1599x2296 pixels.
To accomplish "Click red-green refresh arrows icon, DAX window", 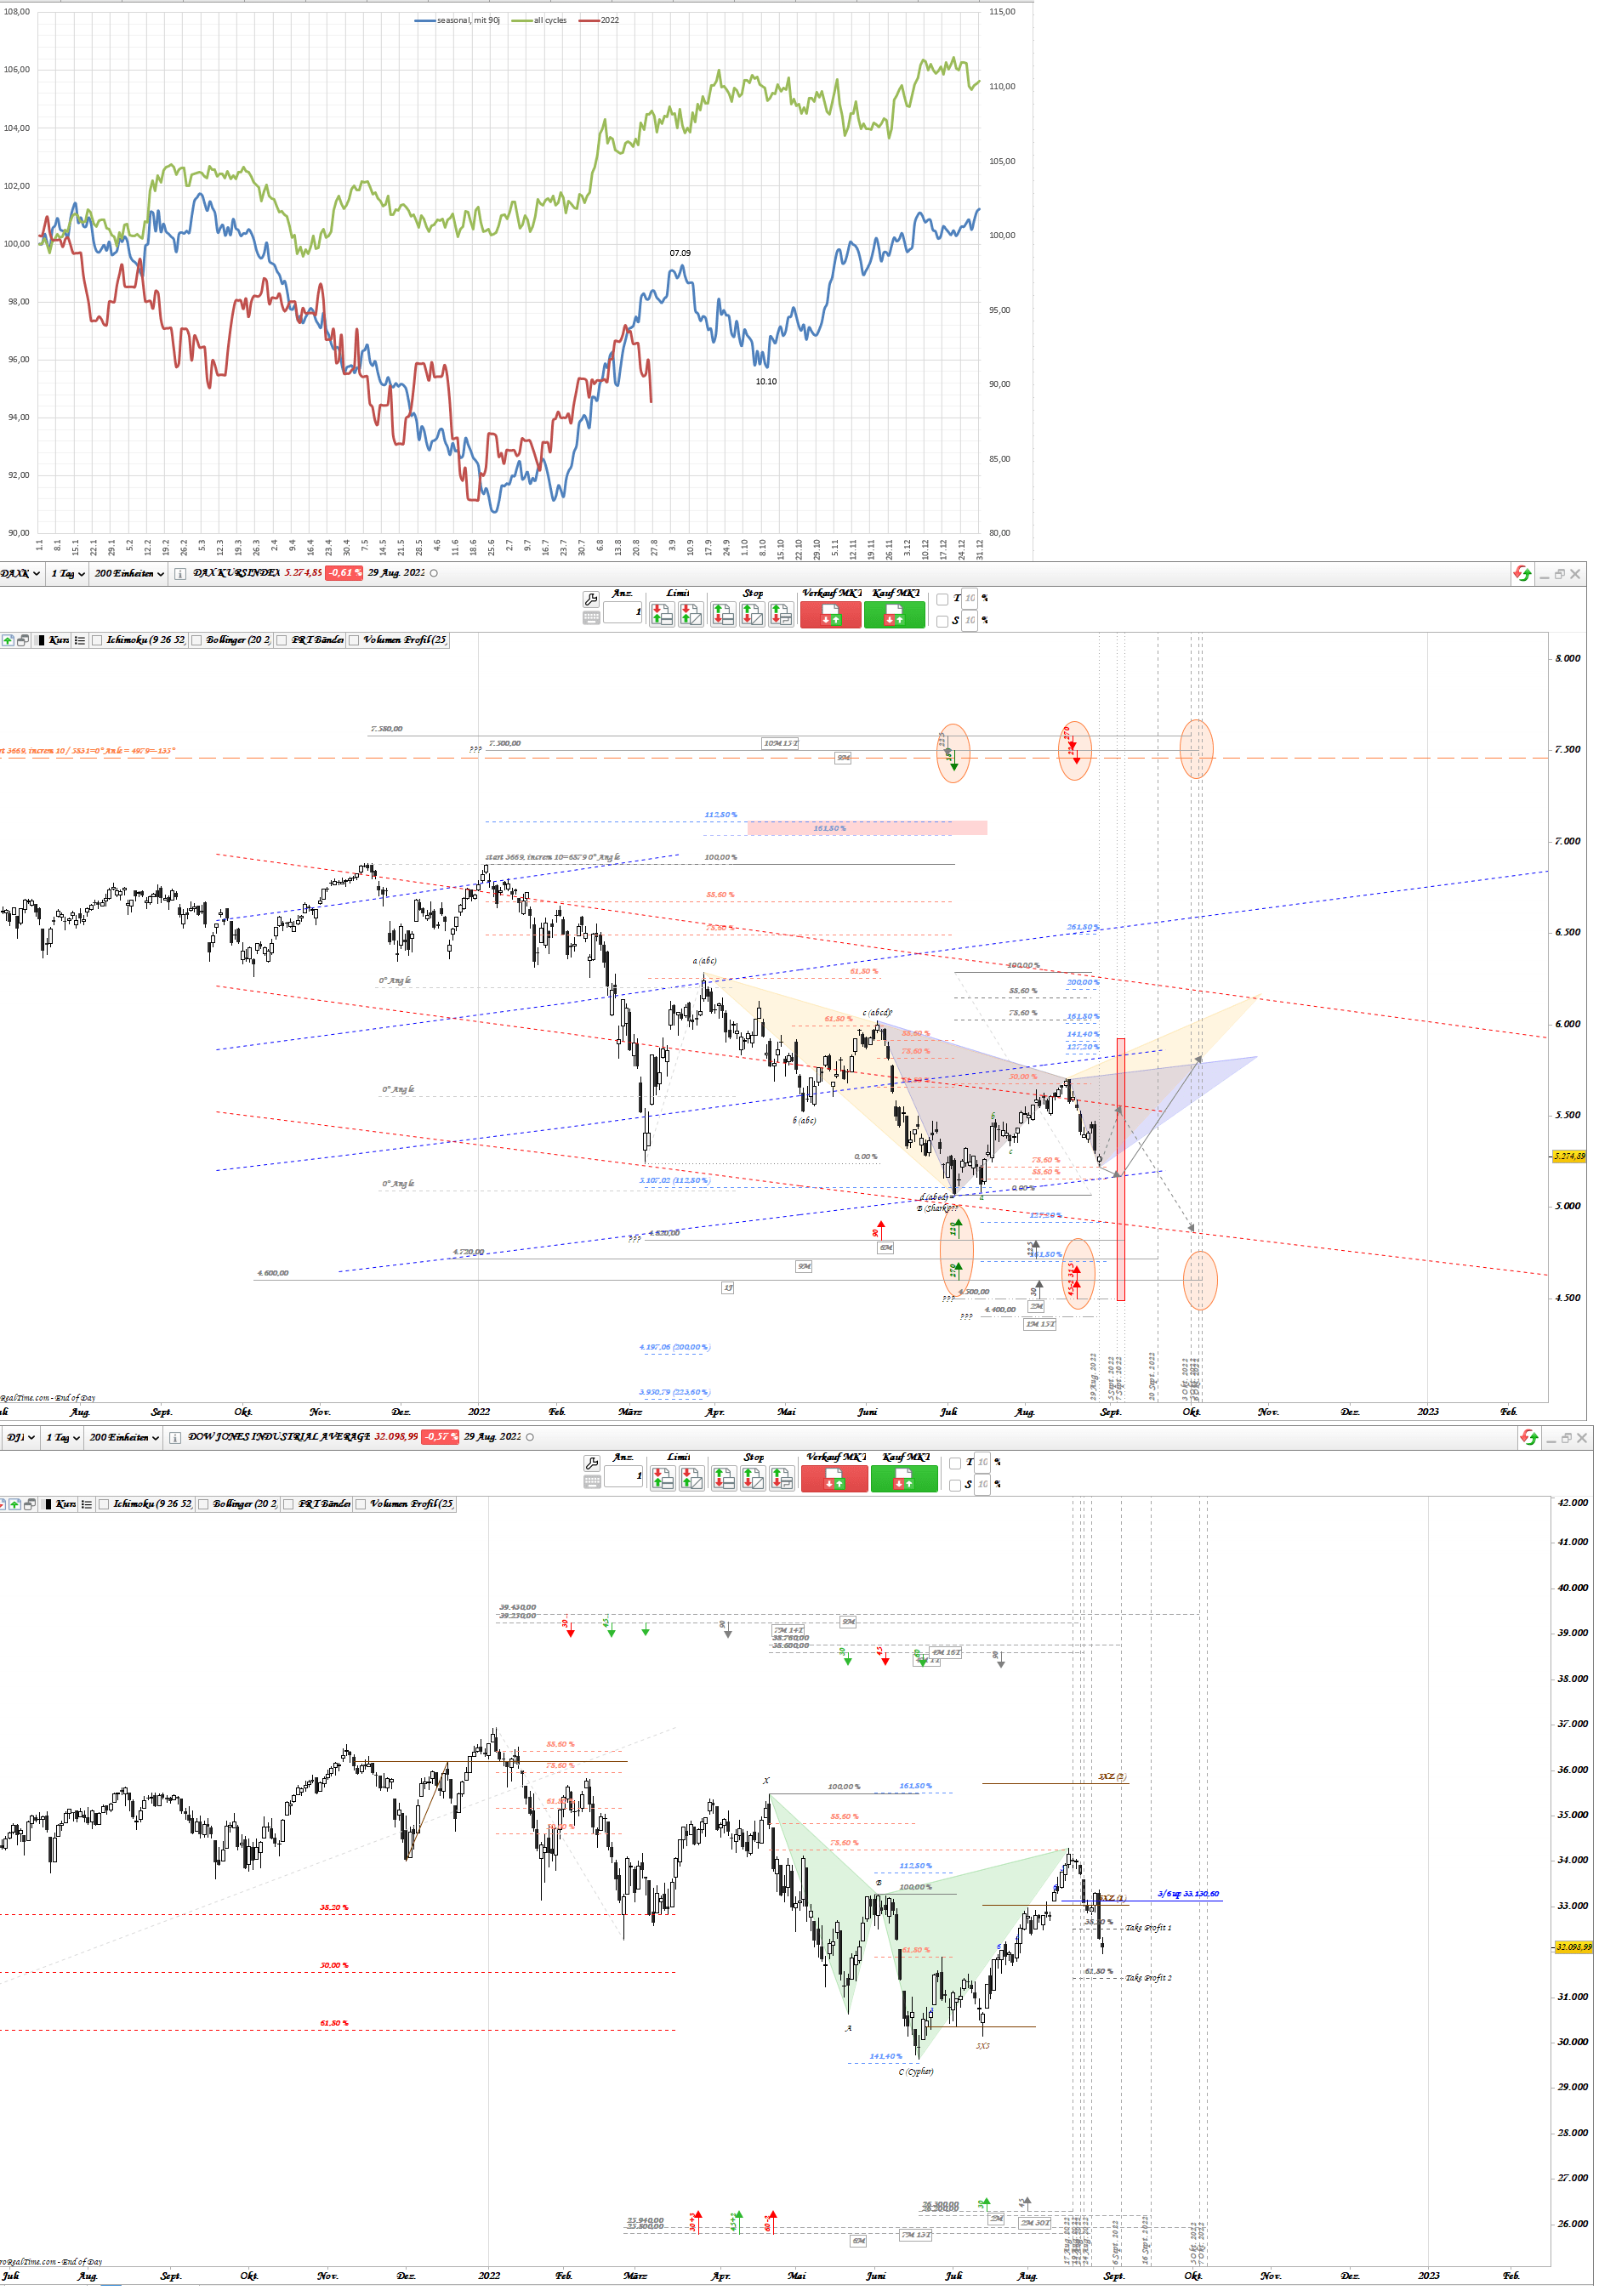I will click(1522, 574).
